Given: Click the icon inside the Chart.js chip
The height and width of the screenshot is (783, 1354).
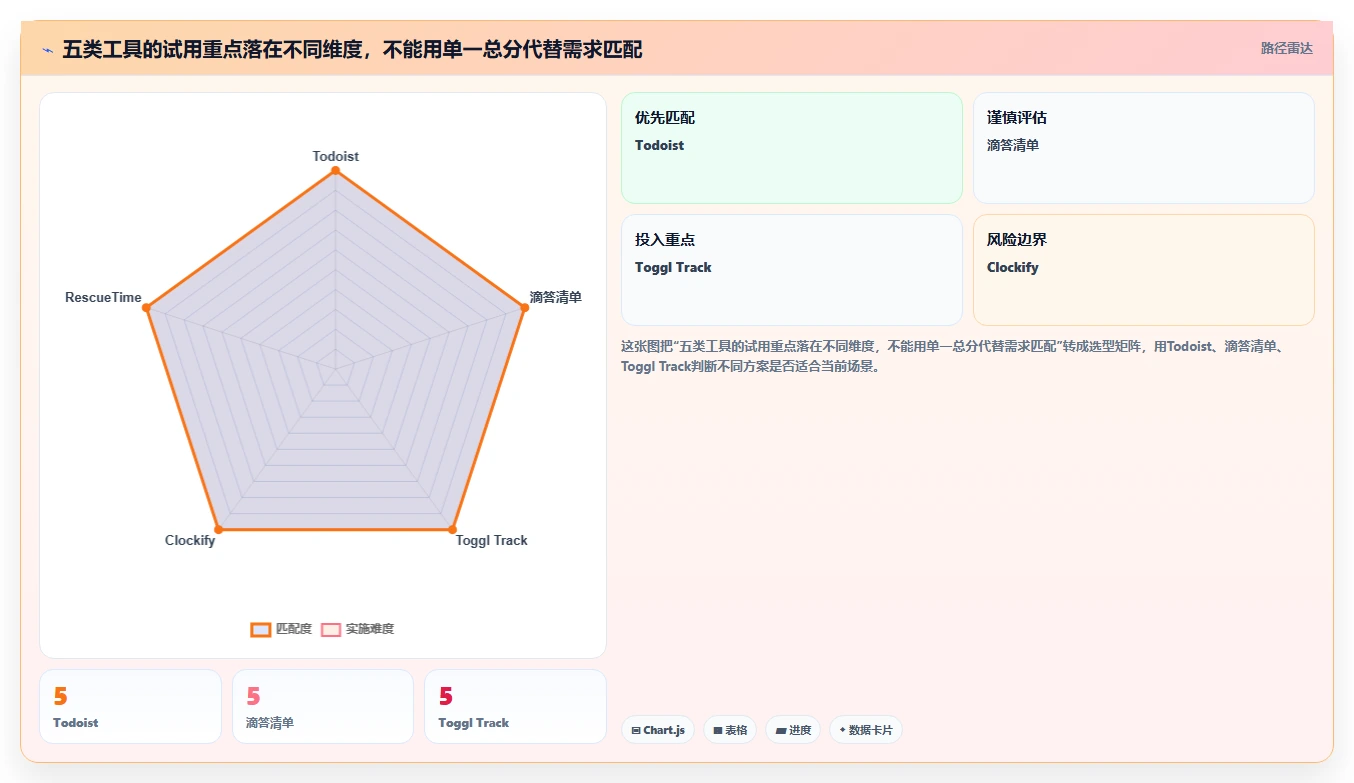Looking at the screenshot, I should (636, 731).
